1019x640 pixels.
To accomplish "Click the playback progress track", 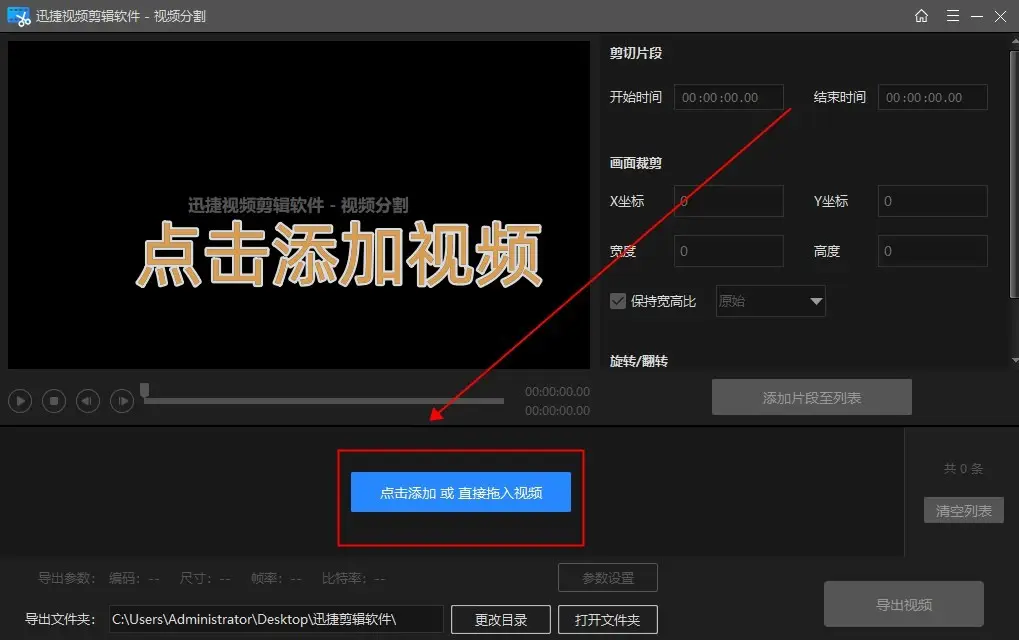I will (x=324, y=401).
